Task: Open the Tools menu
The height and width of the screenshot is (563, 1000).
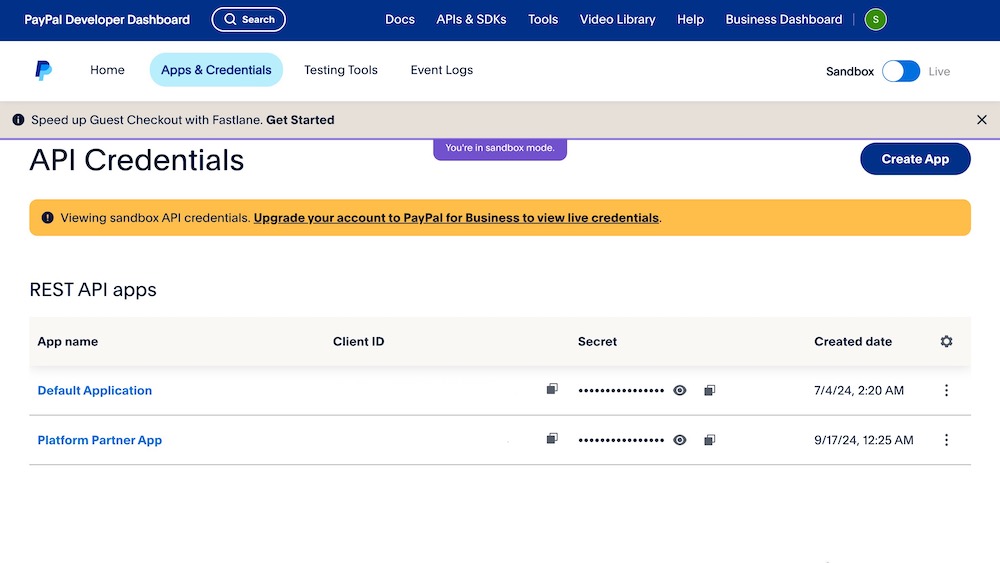Action: 543,20
